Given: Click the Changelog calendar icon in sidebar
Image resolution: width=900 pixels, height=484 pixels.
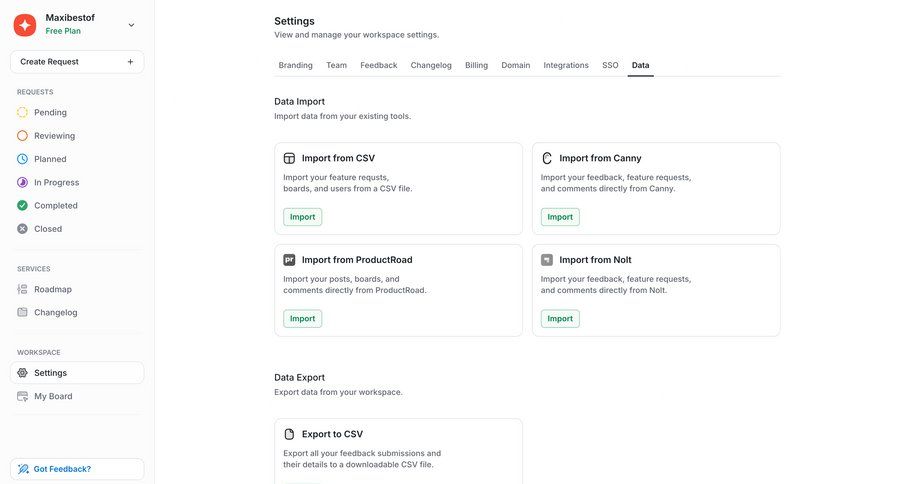Looking at the screenshot, I should tap(23, 312).
